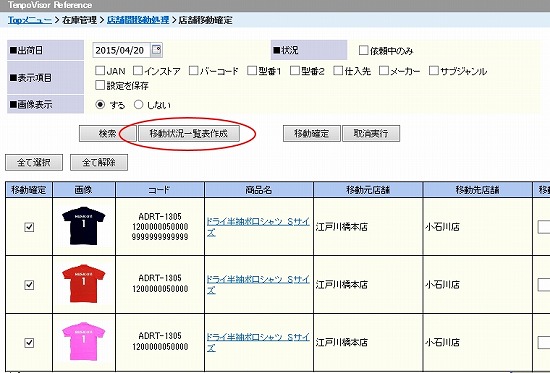Click the pink T-shirt product image

(83, 341)
